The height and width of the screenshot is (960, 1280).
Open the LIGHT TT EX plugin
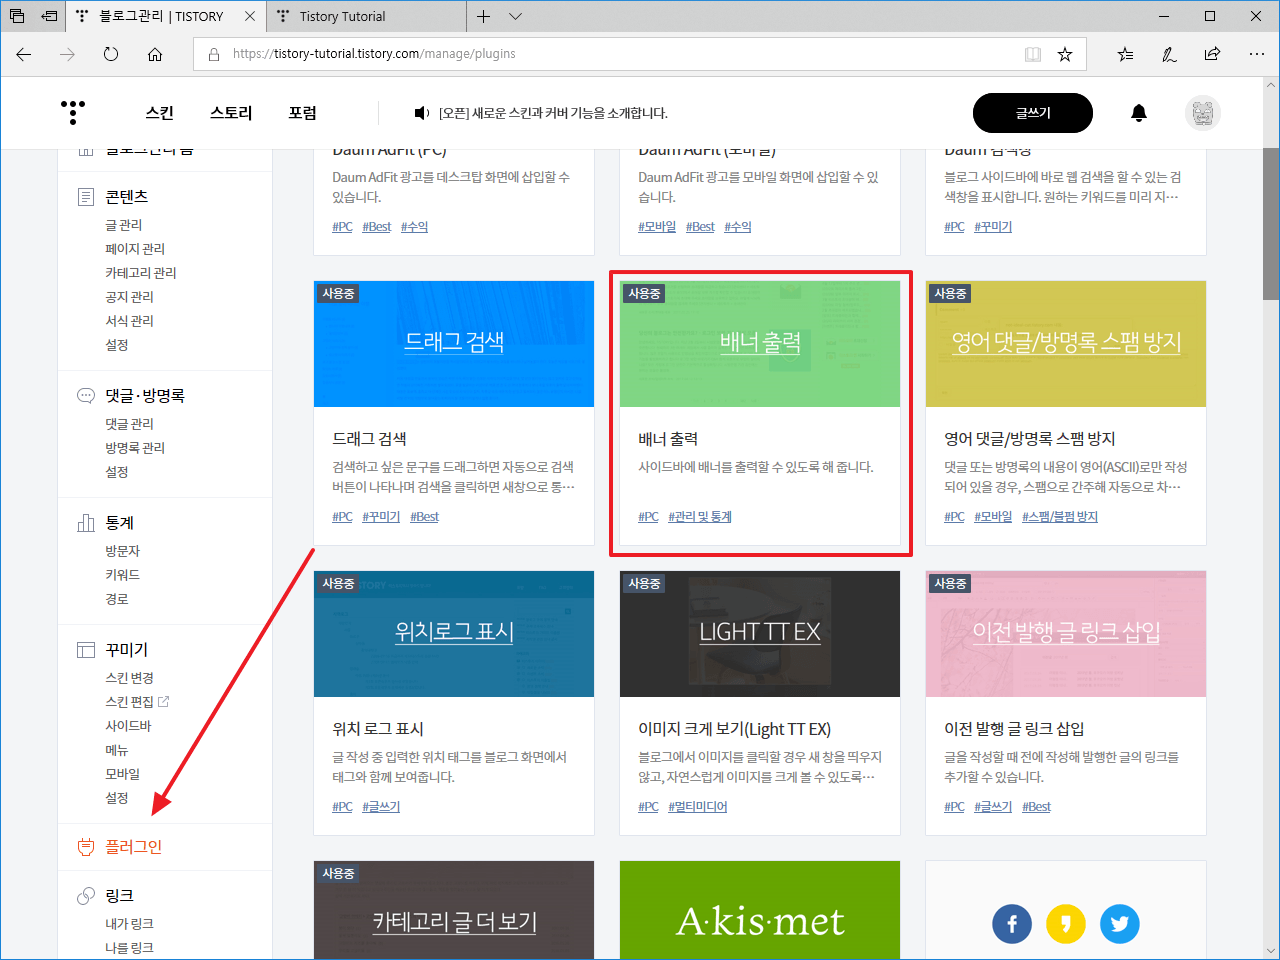click(760, 703)
